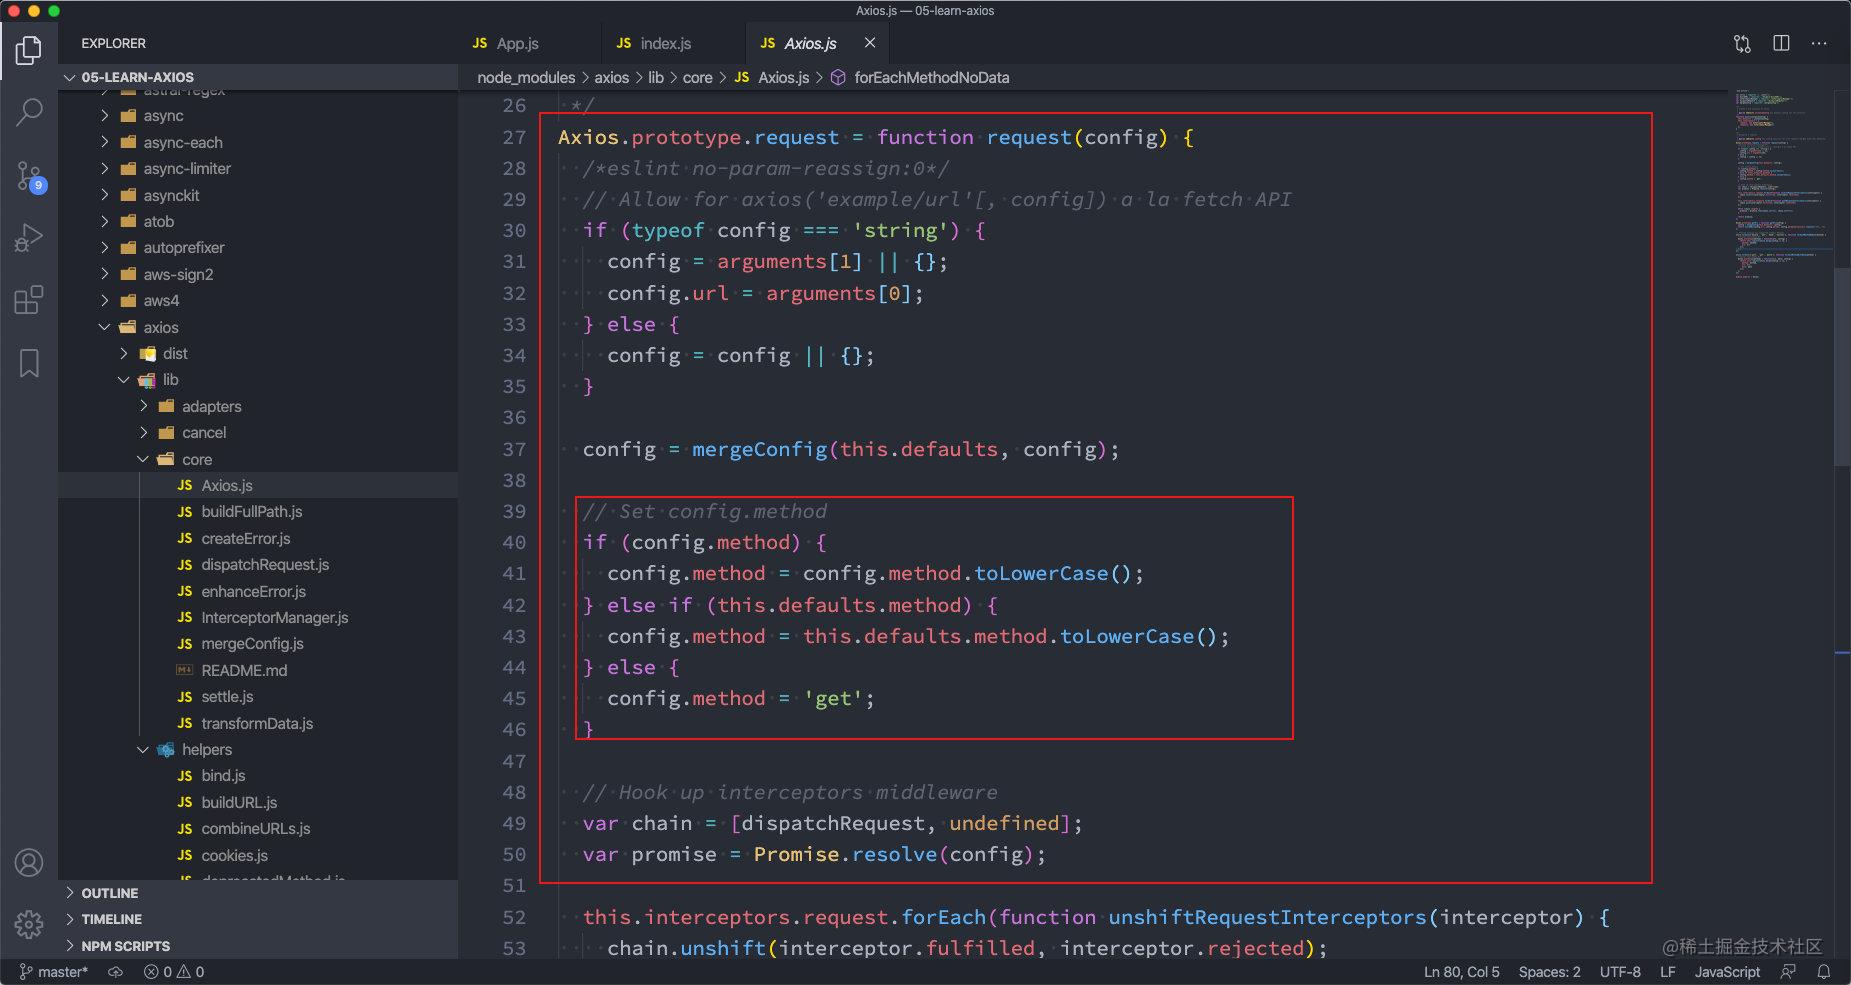Open the Source Control view showing 9 changes
This screenshot has height=985, width=1851.
tap(29, 176)
